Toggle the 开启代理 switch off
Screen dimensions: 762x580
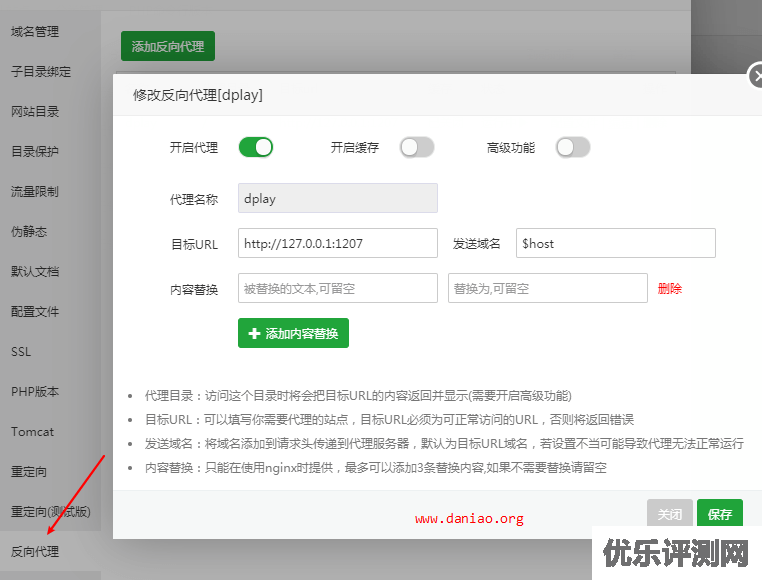(x=256, y=147)
